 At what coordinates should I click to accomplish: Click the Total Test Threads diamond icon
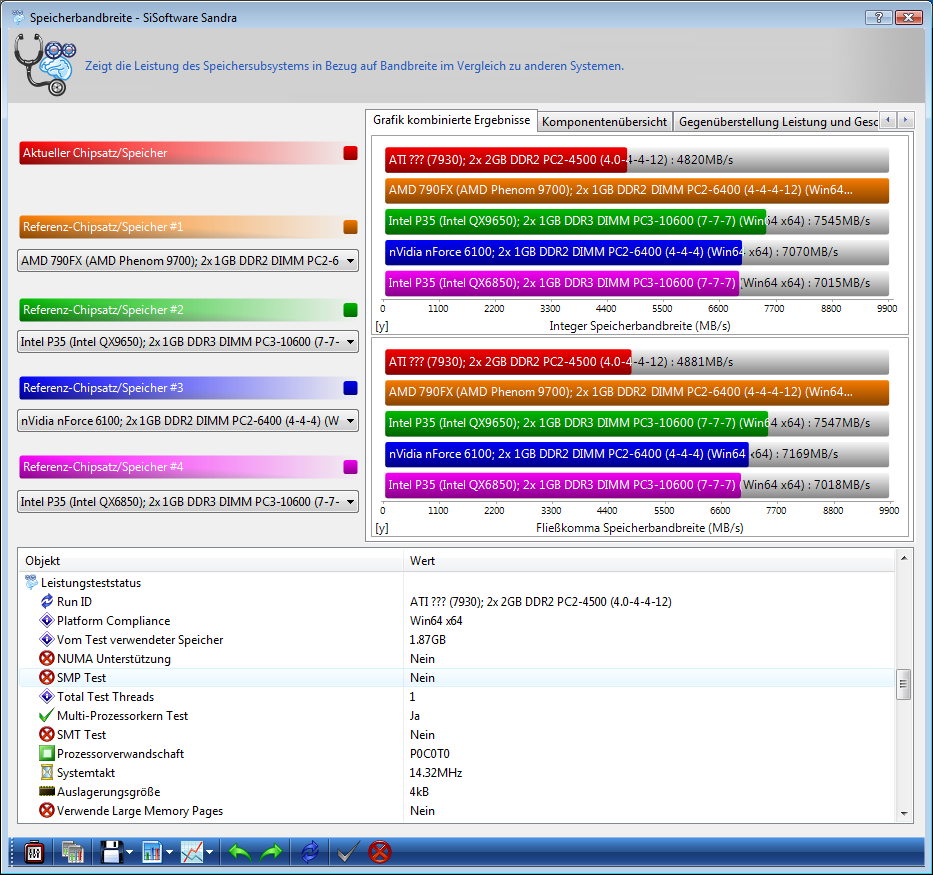click(46, 697)
